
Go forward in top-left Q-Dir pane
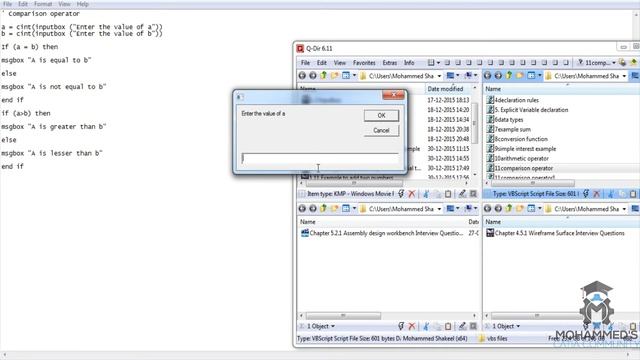(x=313, y=76)
